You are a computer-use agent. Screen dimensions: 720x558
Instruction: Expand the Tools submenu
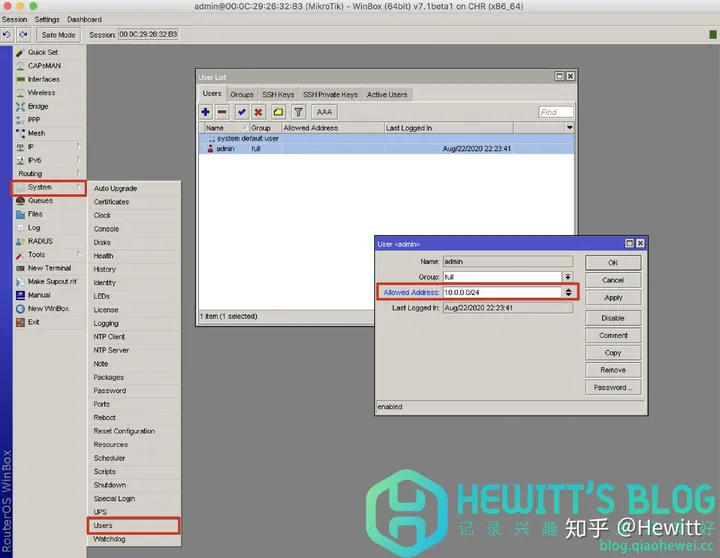tap(49, 255)
